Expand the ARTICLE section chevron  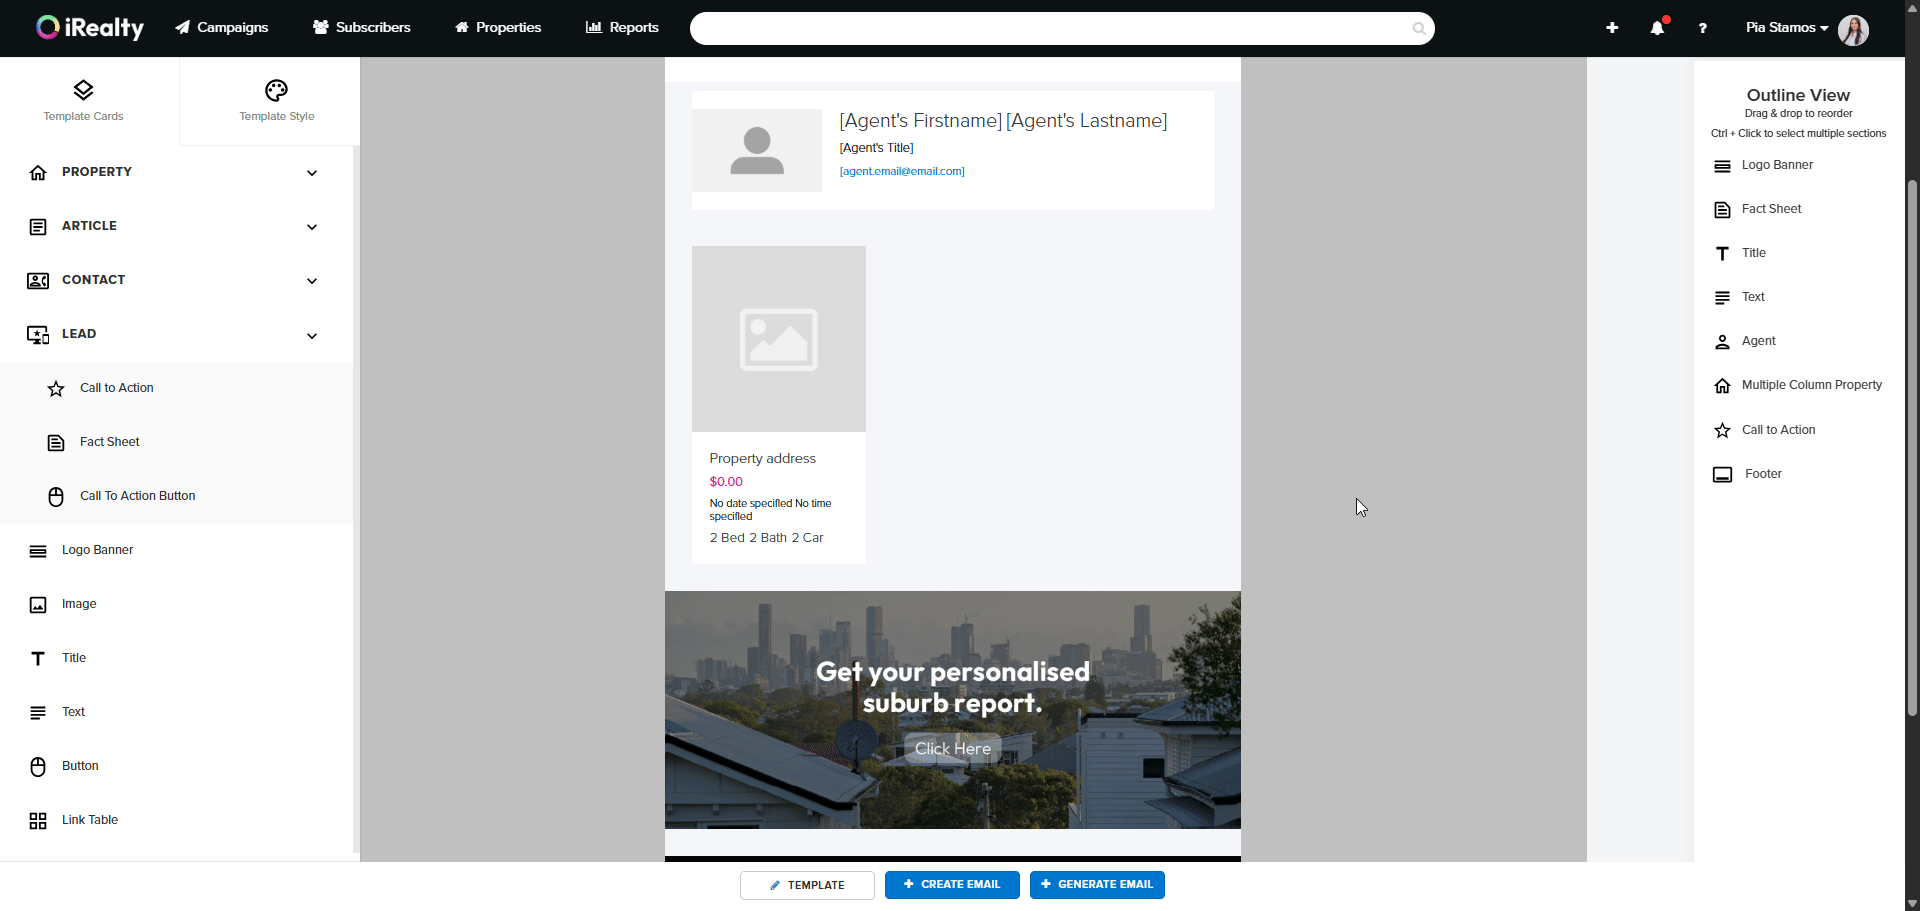312,227
